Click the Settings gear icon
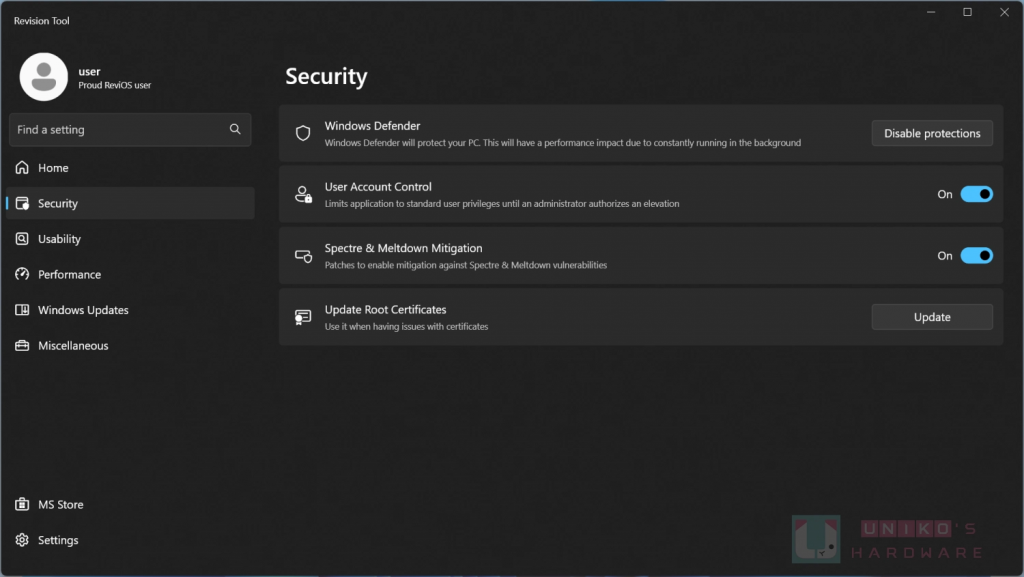1024x577 pixels. [x=22, y=540]
